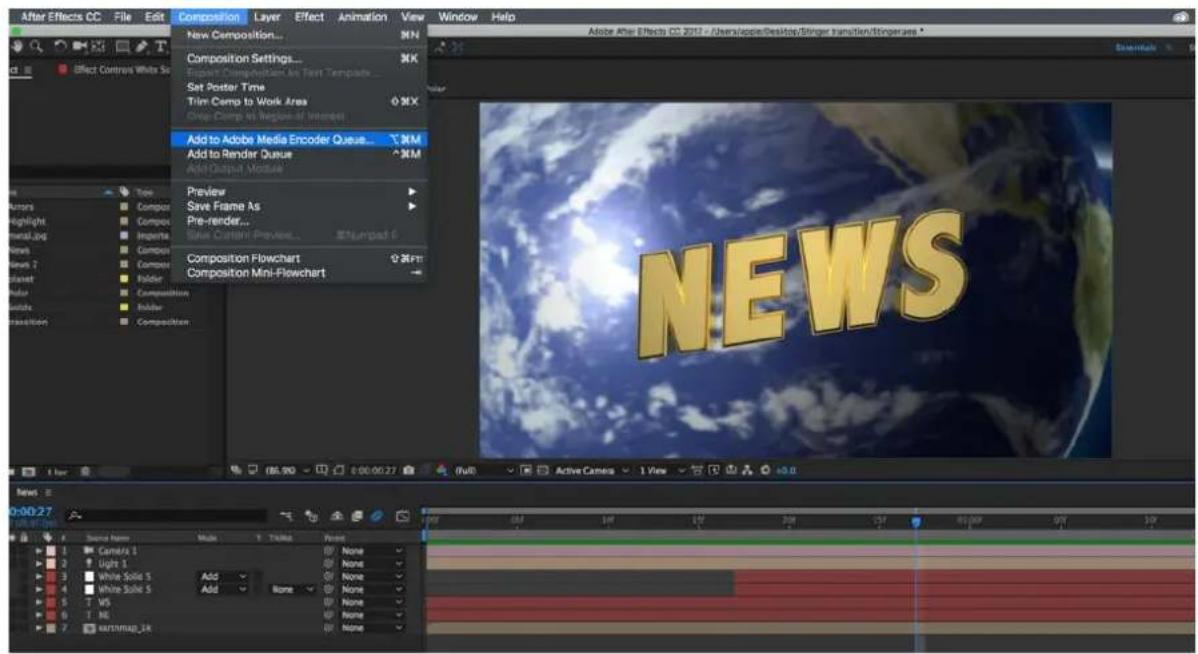
Task: Expand the Light 1 layer
Action: [39, 564]
